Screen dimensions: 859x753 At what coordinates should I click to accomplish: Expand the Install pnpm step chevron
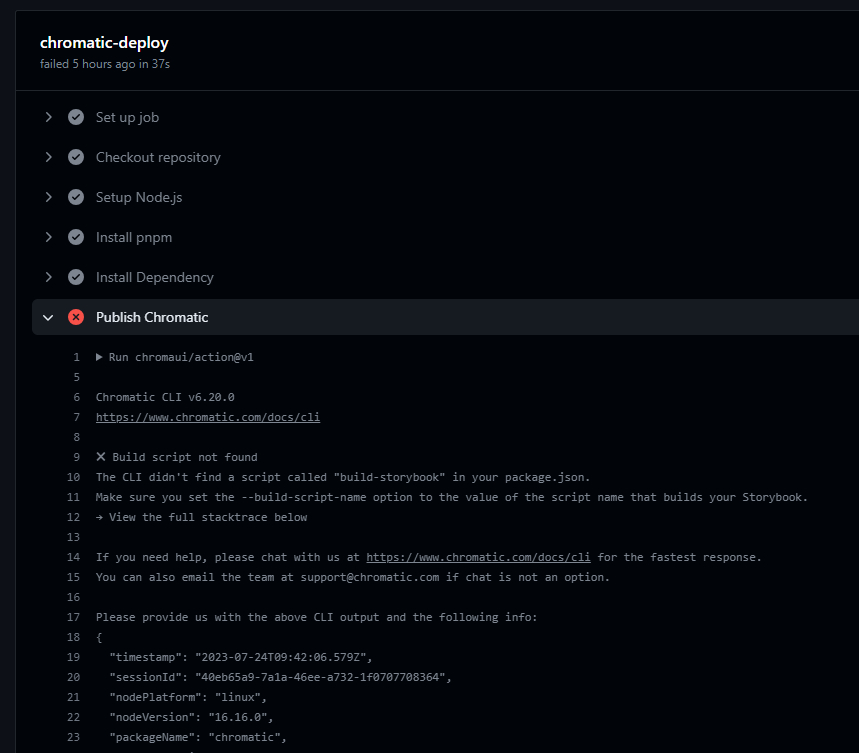click(48, 237)
